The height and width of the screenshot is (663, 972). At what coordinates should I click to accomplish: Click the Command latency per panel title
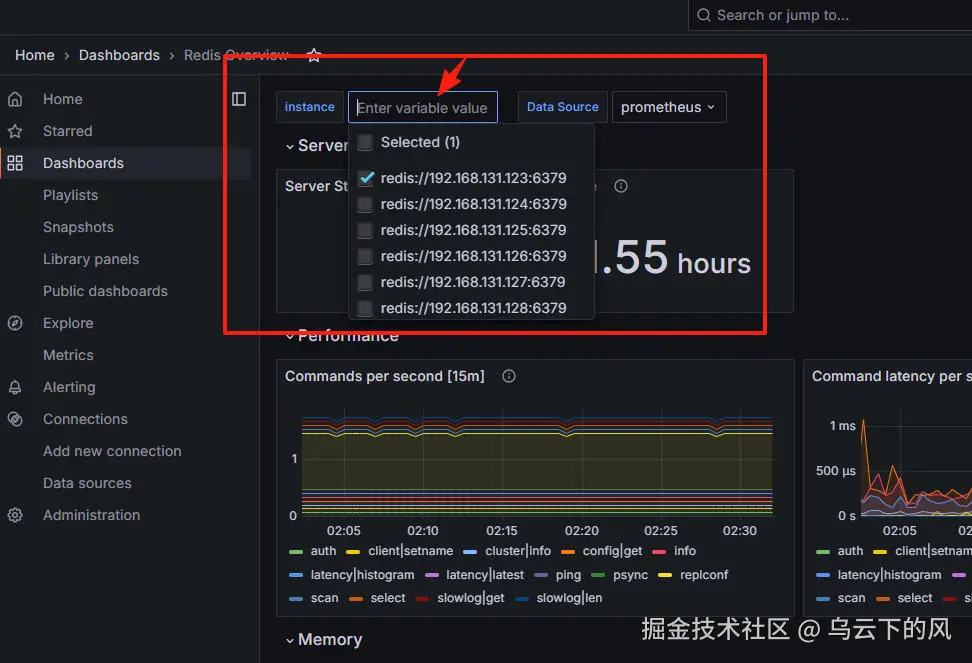click(x=891, y=376)
